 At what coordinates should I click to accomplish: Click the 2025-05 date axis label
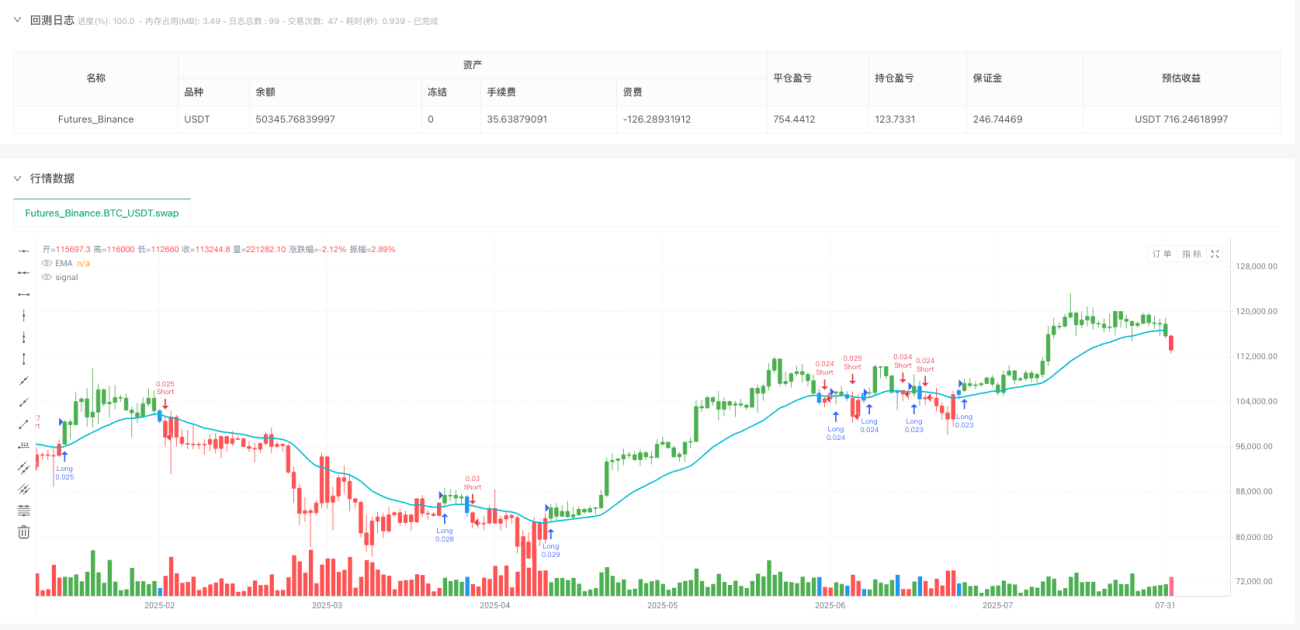point(662,605)
